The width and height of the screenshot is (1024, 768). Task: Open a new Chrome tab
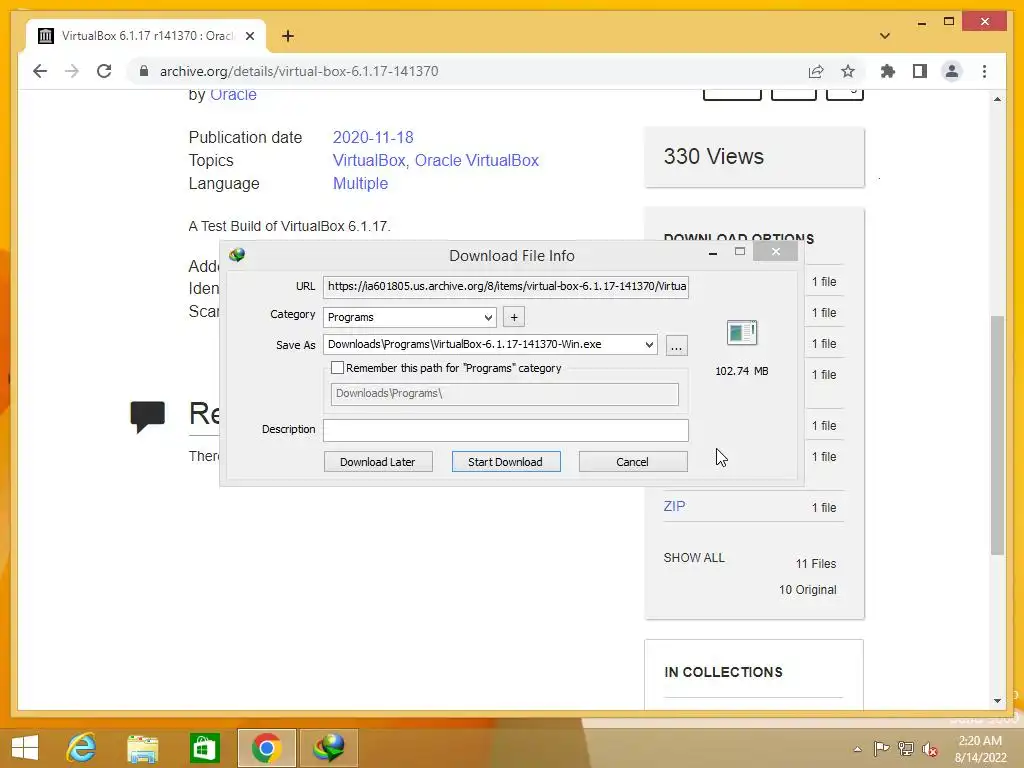click(x=288, y=36)
